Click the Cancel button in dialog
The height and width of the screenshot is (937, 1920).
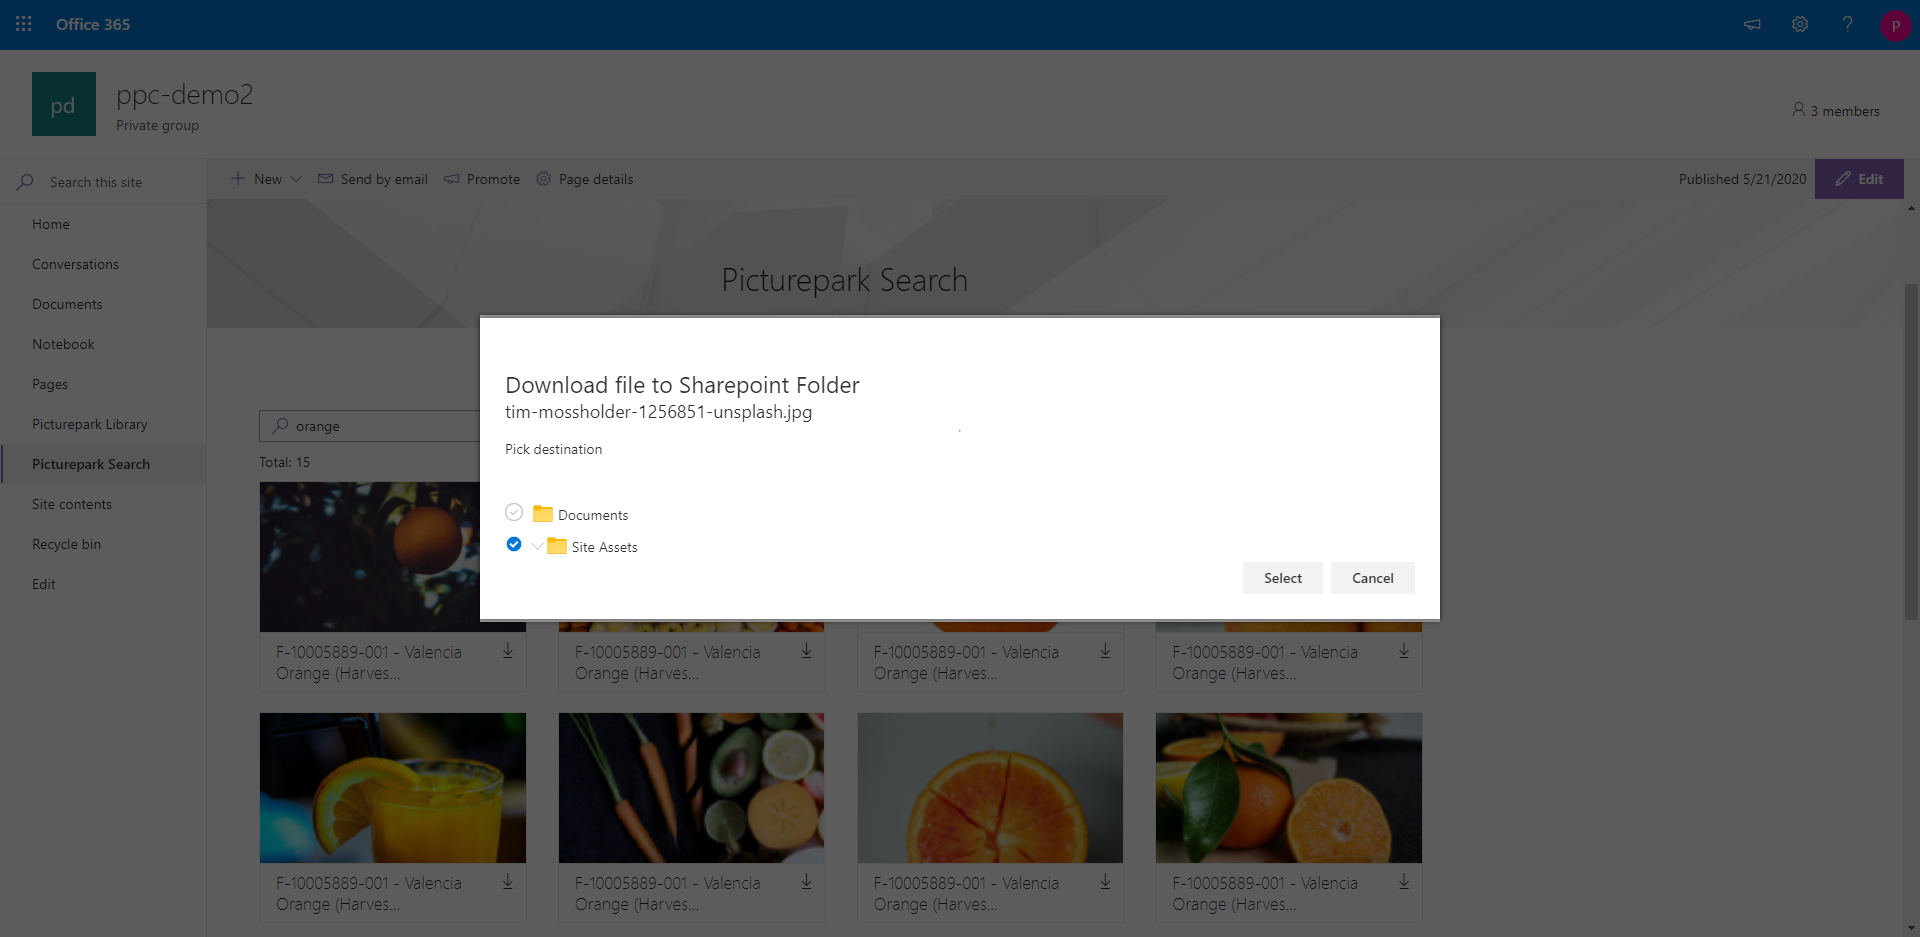coord(1373,578)
